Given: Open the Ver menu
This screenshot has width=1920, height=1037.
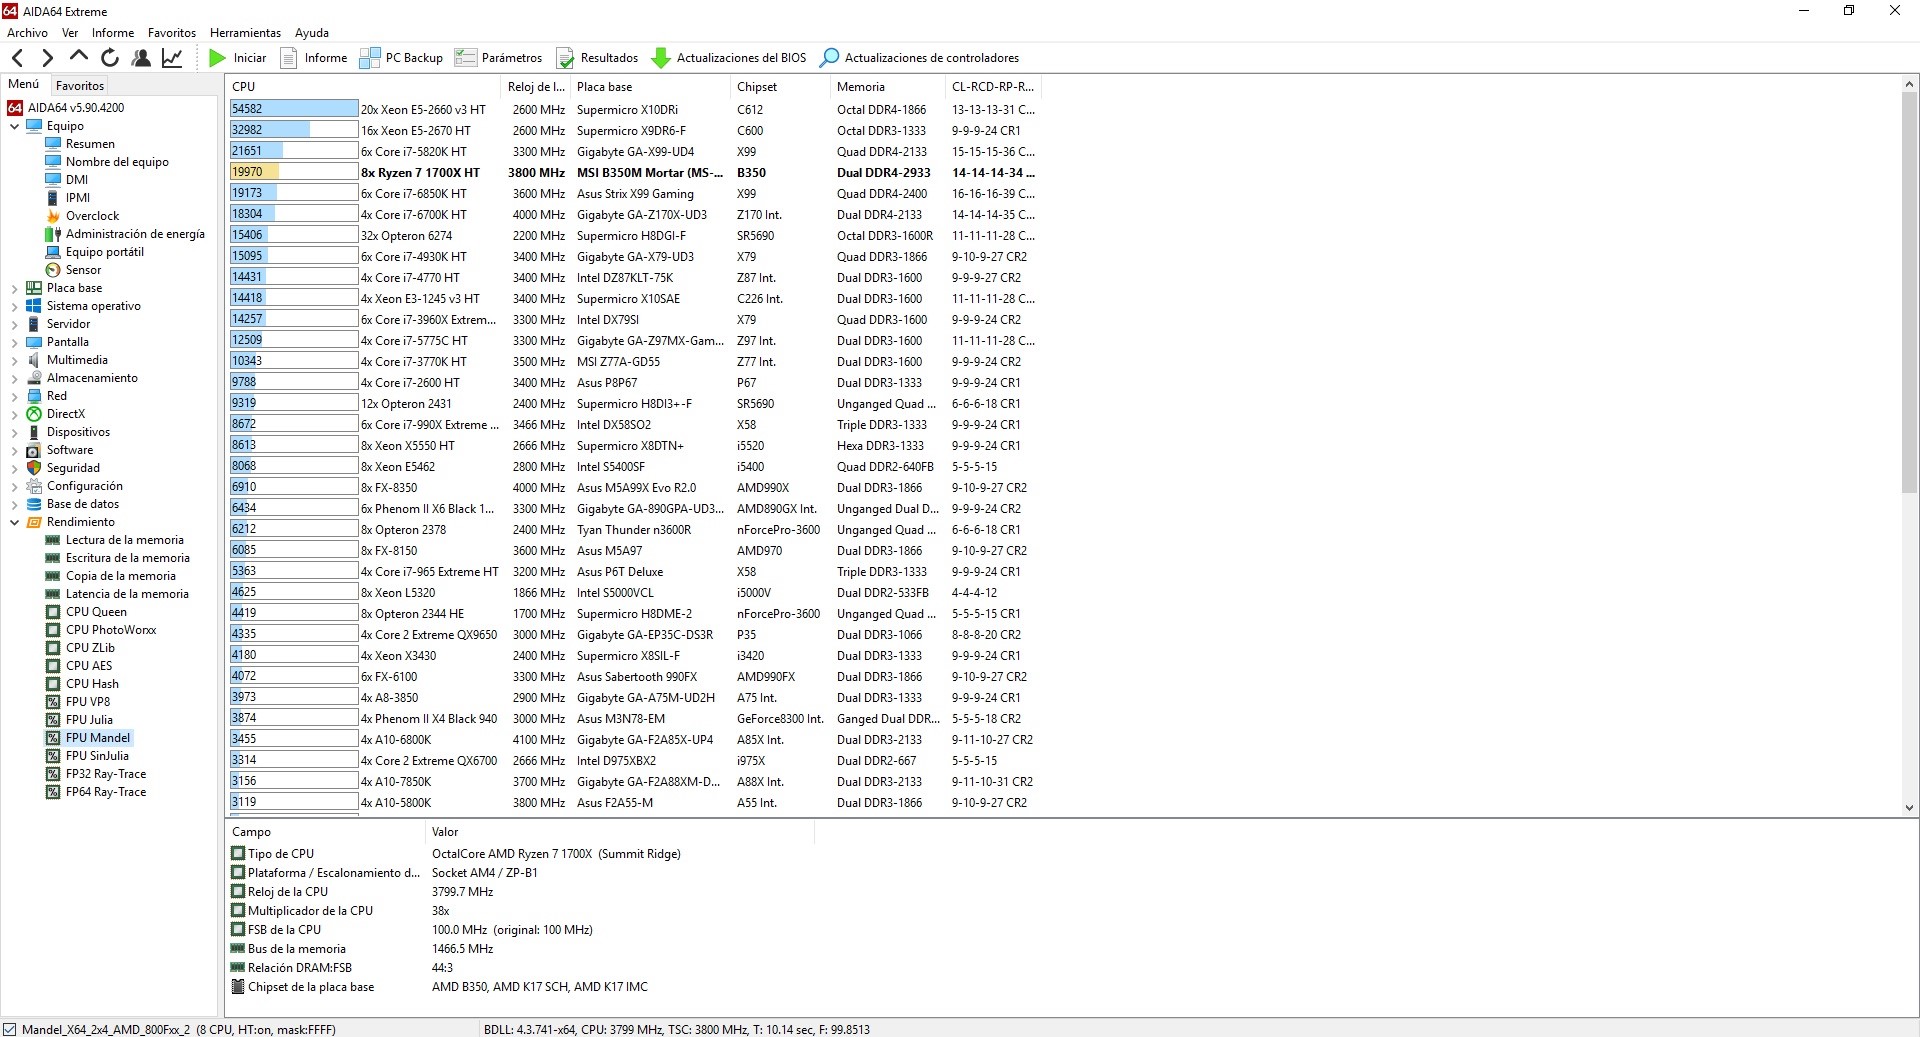Looking at the screenshot, I should 70,33.
